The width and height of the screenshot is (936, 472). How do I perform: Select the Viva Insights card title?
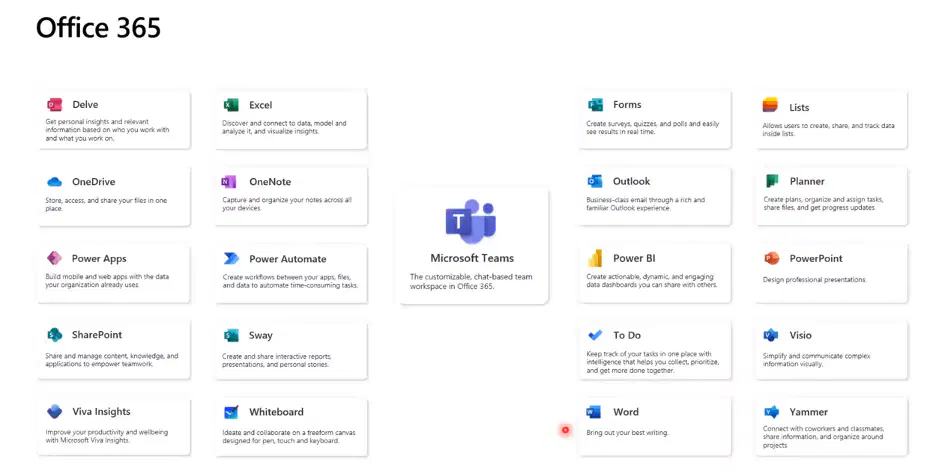(x=101, y=412)
